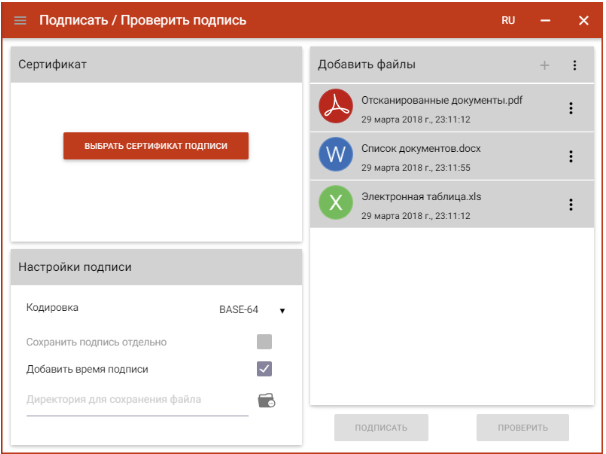Click the Word icon of 'Список документов.docx'
The height and width of the screenshot is (454, 606).
pos(335,155)
